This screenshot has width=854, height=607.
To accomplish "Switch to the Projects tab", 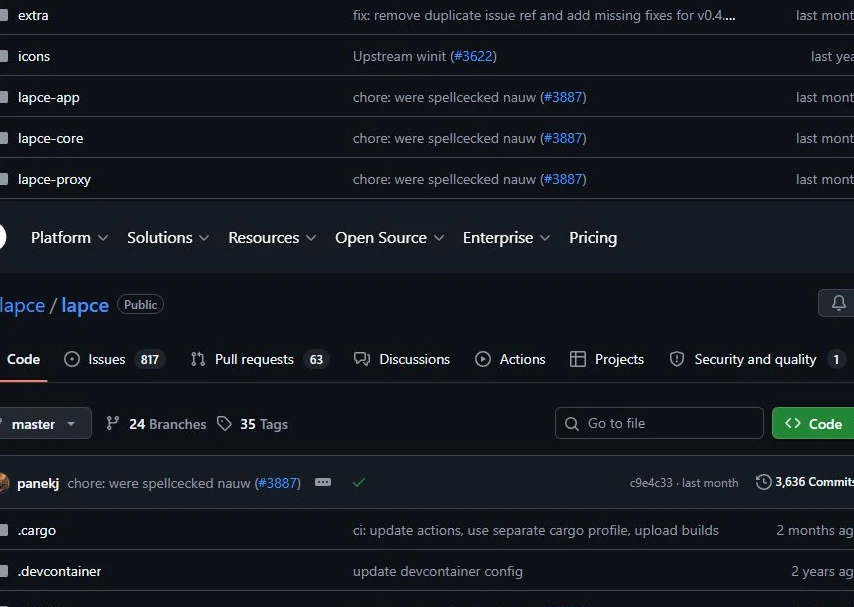I will coord(606,359).
